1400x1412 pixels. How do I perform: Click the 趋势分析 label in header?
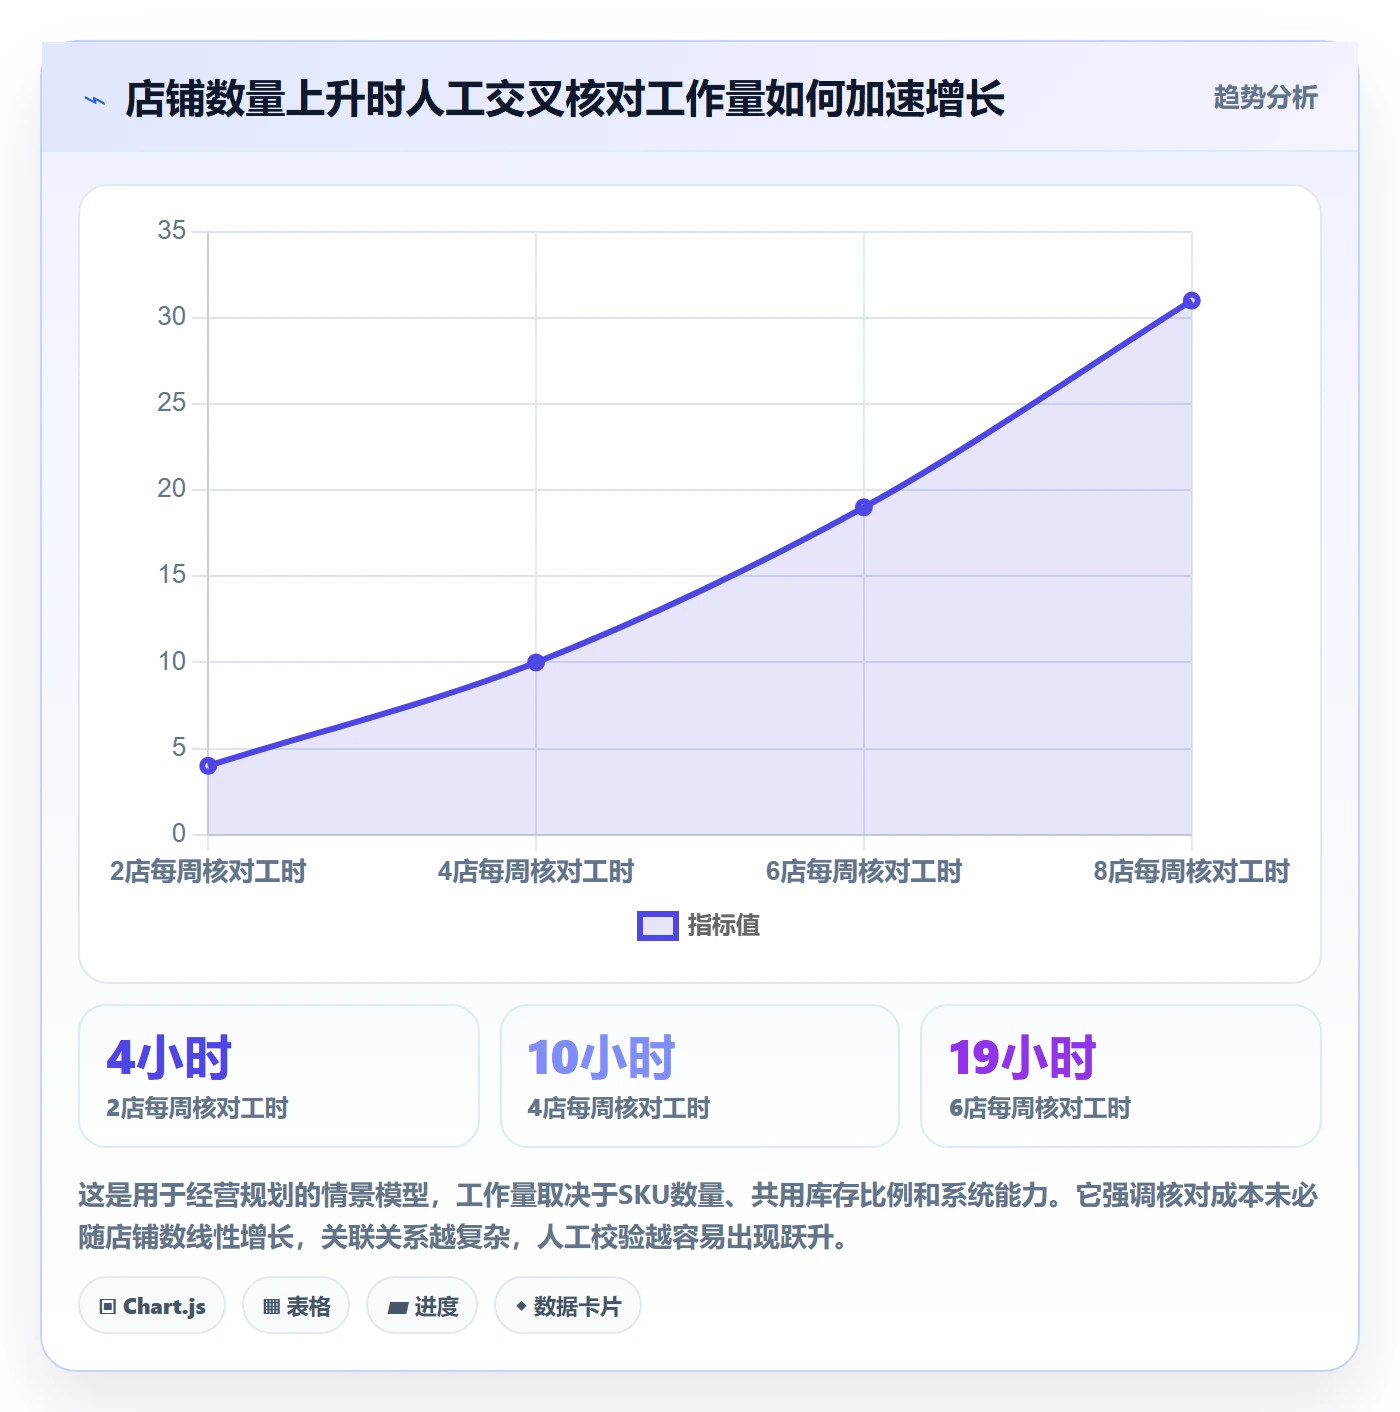pyautogui.click(x=1265, y=97)
